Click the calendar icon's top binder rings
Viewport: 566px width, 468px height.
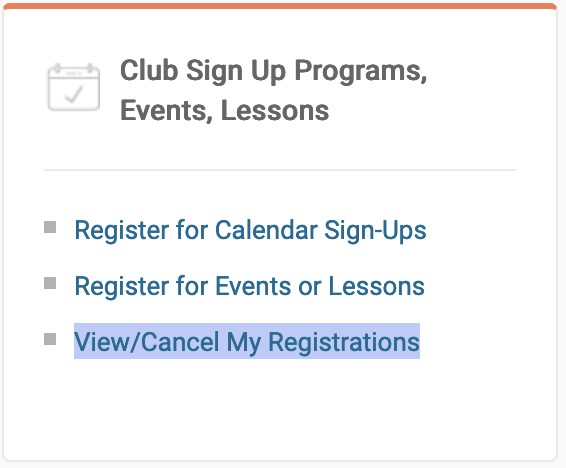[74, 69]
